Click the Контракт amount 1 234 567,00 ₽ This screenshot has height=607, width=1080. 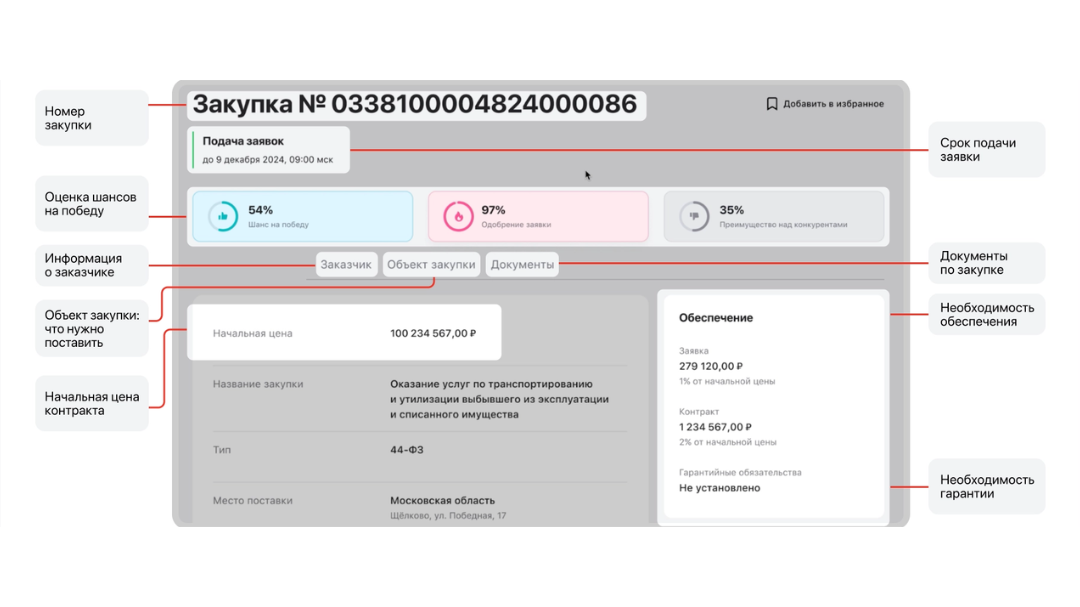714,427
